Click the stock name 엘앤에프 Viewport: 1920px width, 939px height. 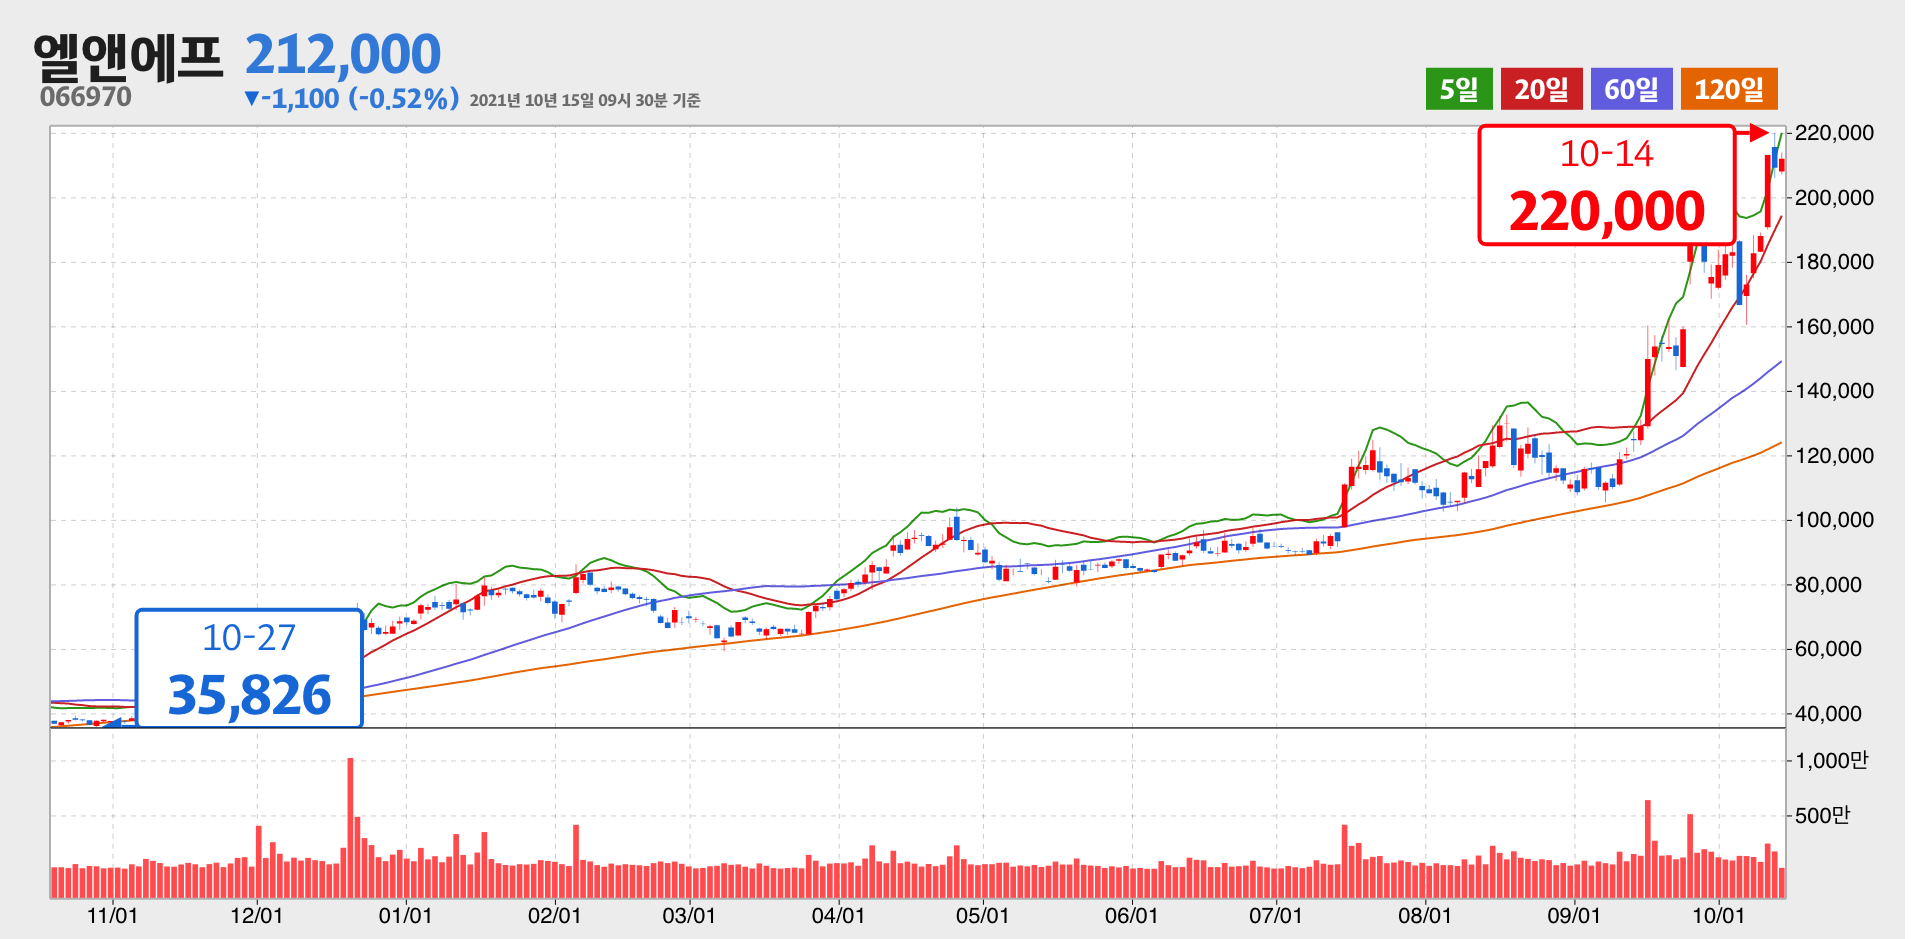pyautogui.click(x=128, y=56)
